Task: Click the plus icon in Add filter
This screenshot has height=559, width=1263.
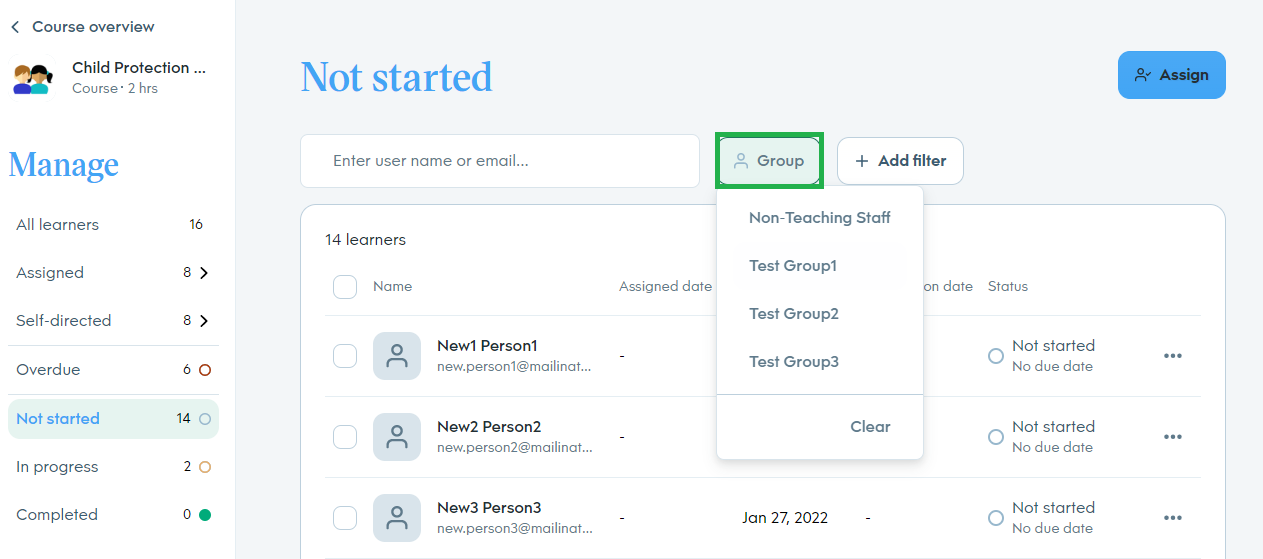Action: (862, 161)
